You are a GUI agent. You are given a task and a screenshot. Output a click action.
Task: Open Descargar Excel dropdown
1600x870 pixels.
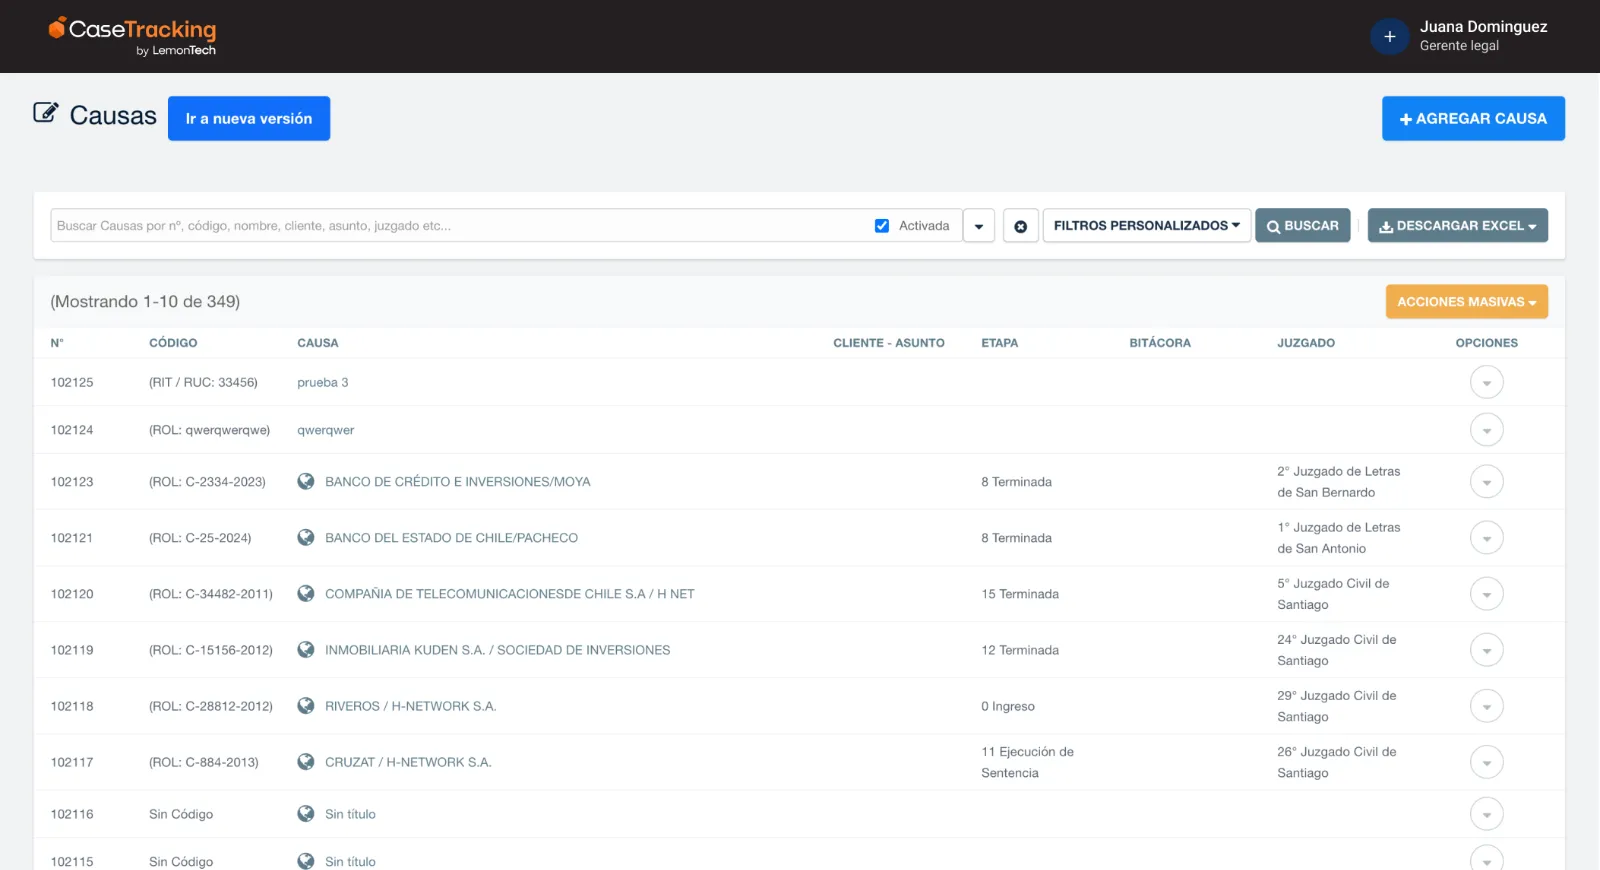click(1457, 226)
